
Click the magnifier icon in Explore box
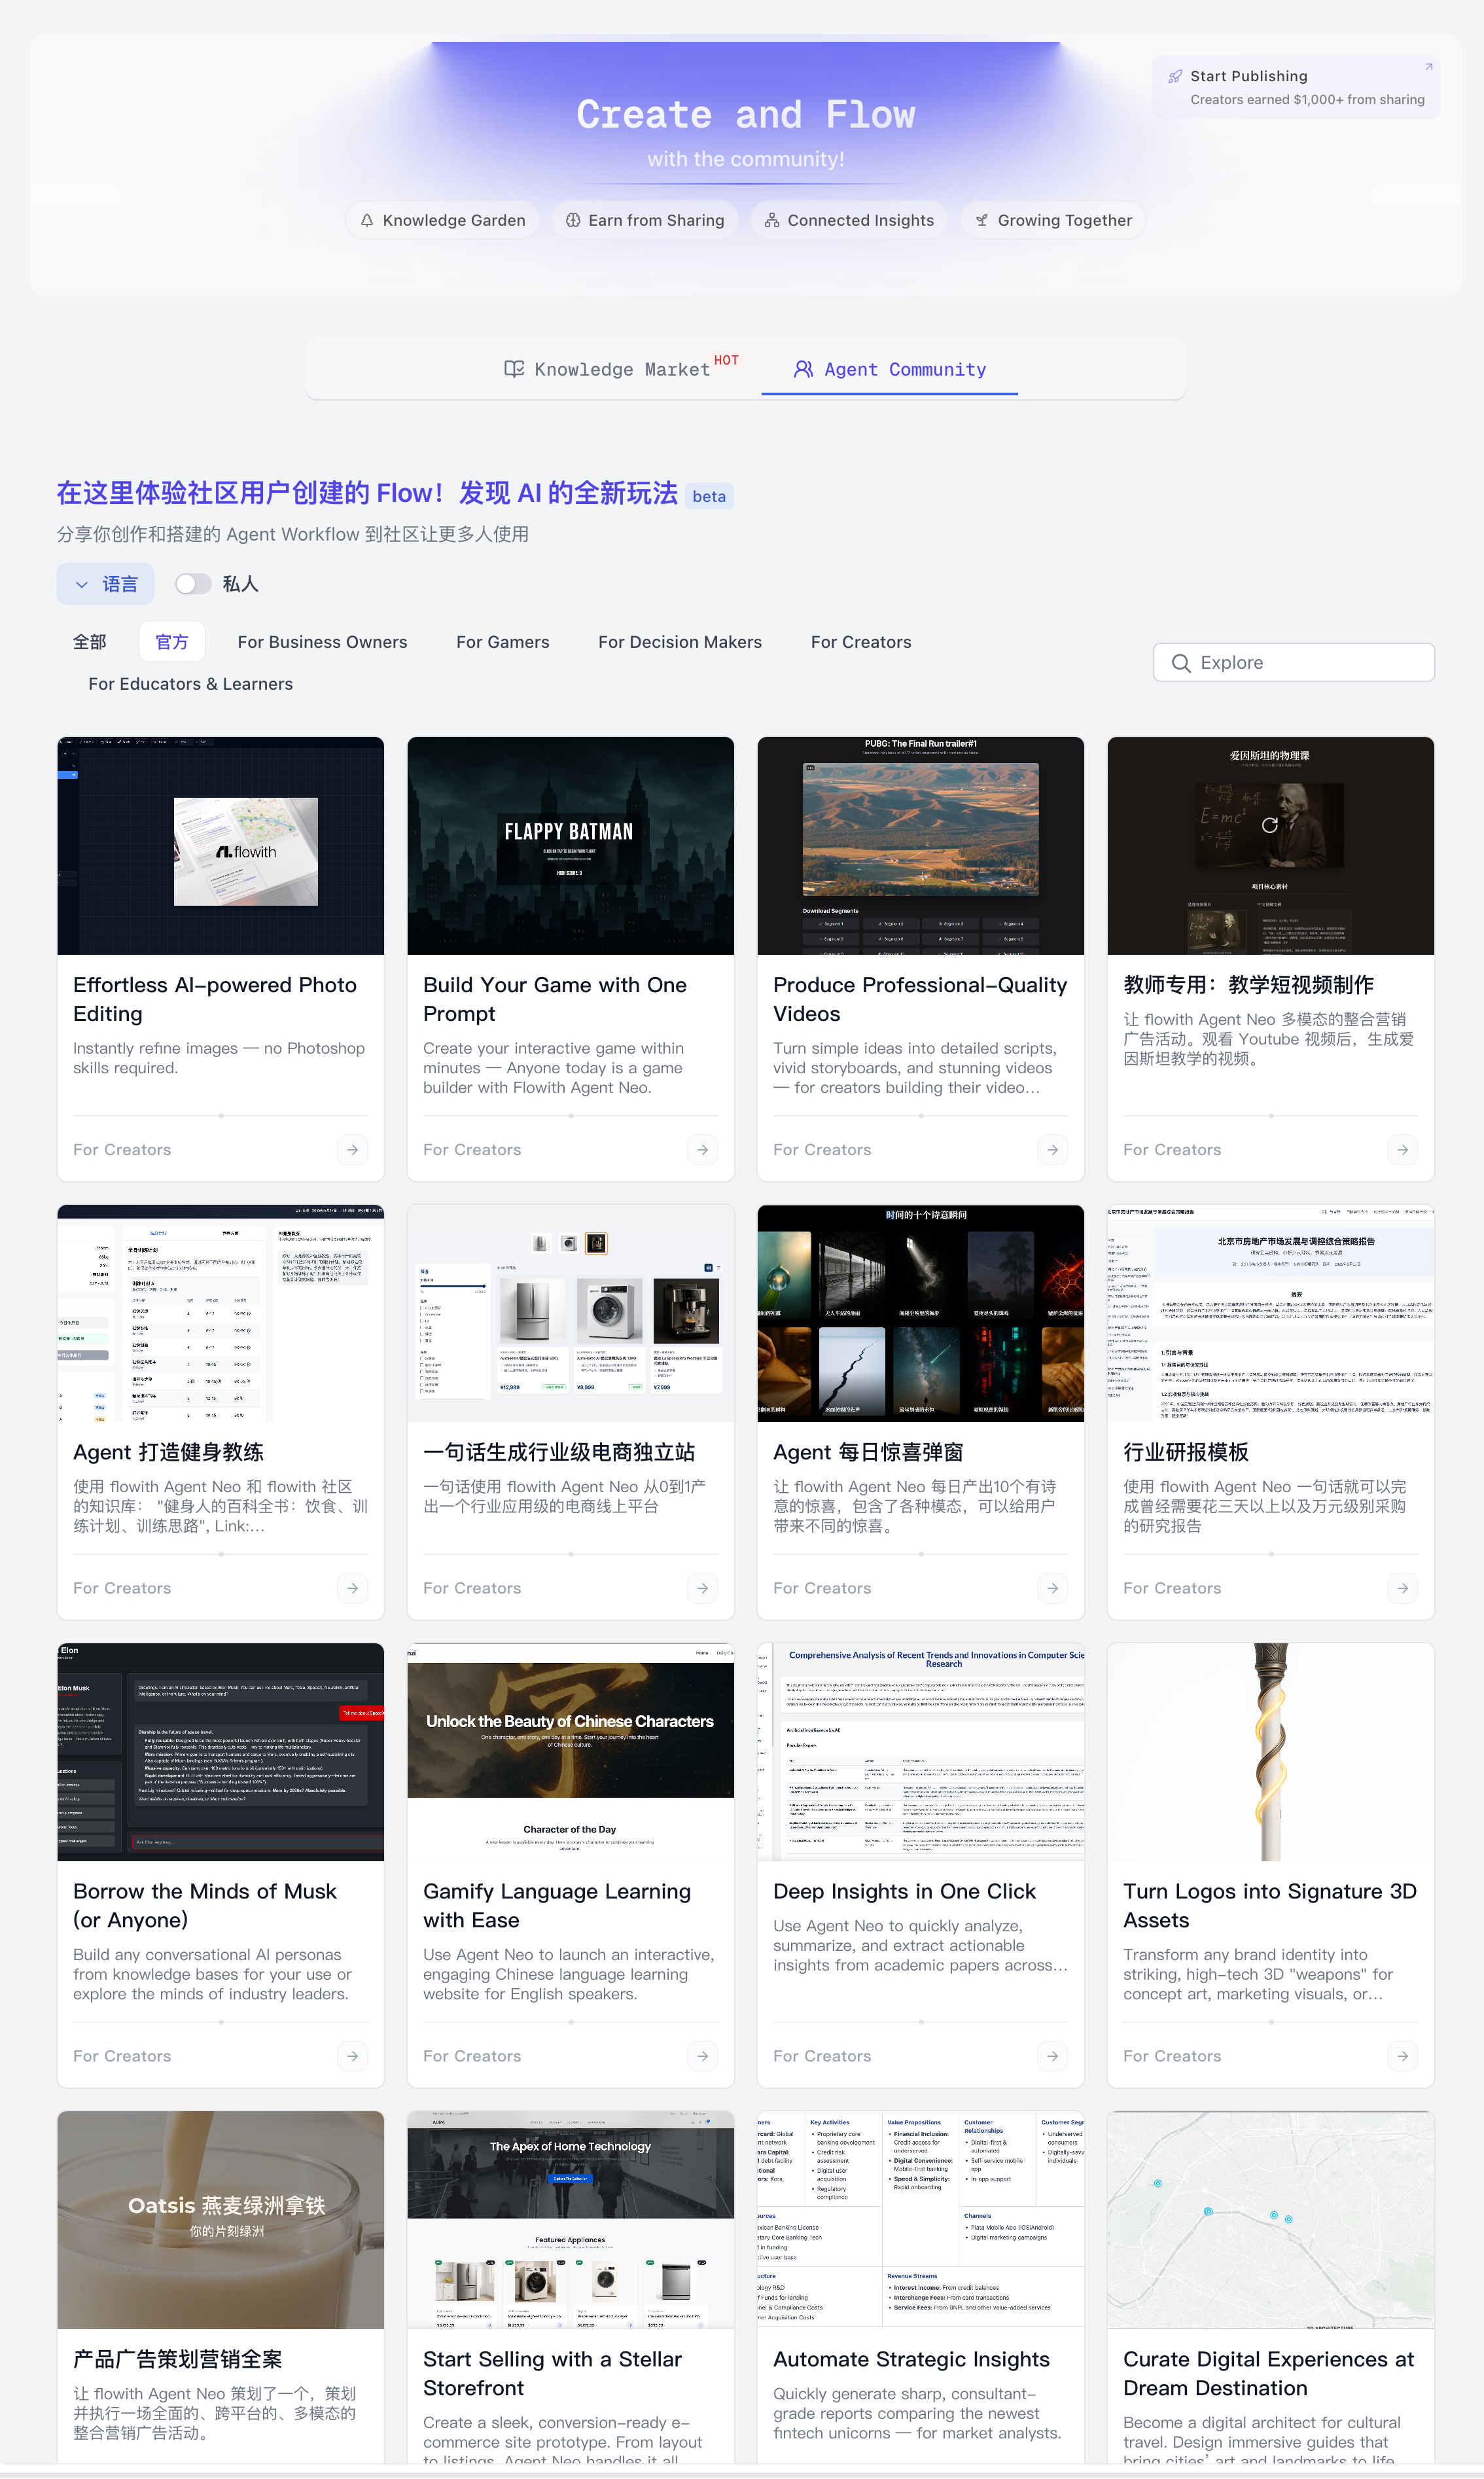tap(1181, 663)
